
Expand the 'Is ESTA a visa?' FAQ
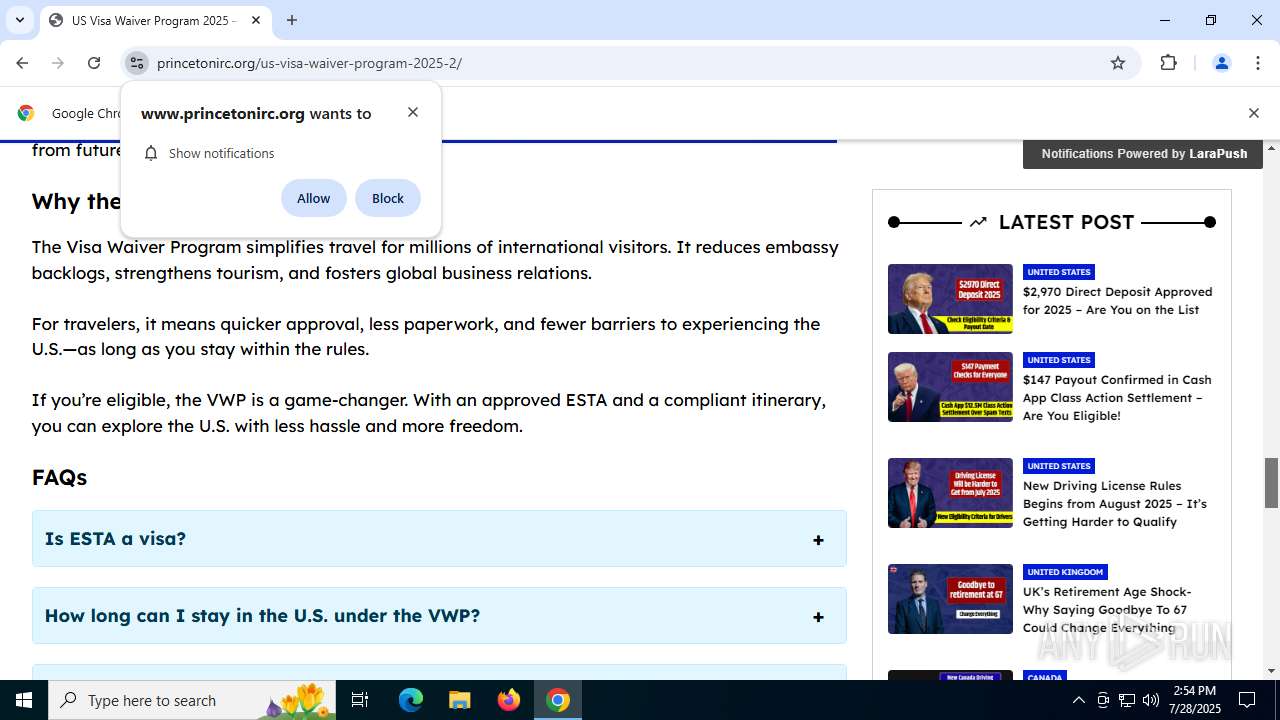(439, 539)
